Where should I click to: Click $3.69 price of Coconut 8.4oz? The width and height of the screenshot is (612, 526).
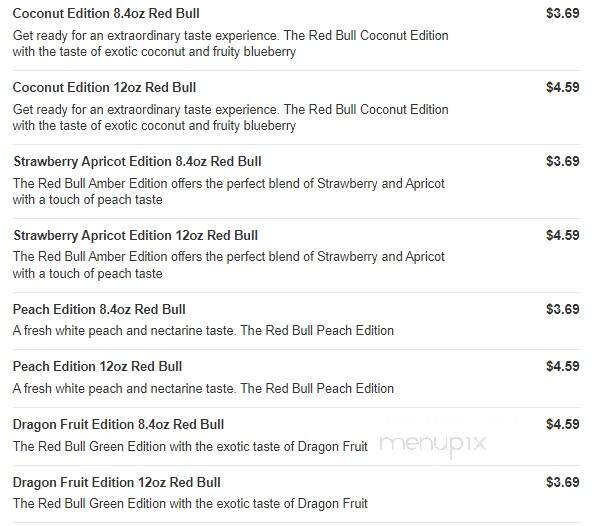pyautogui.click(x=562, y=13)
